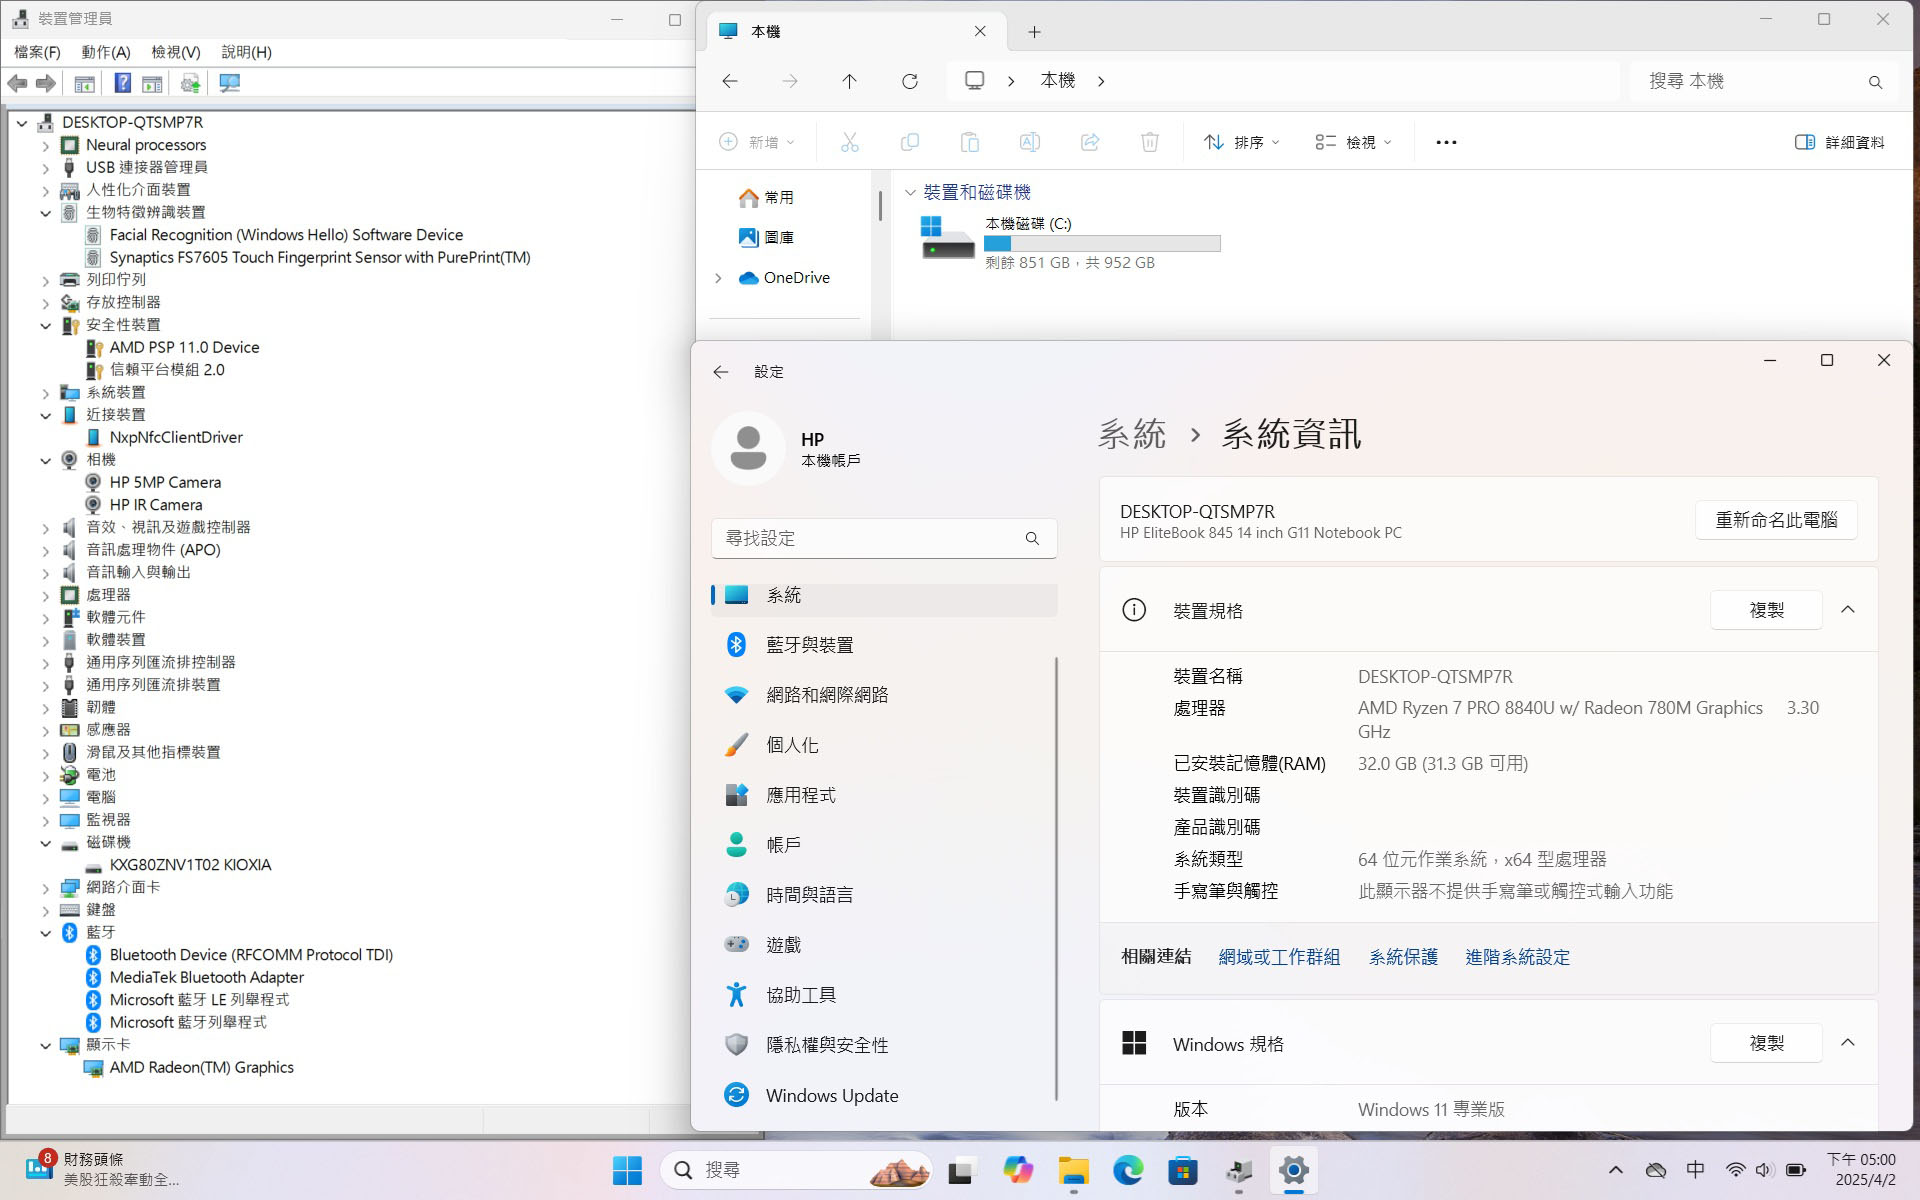This screenshot has height=1200, width=1920.
Task: Click Microsoft Edge icon on taskbar
Action: tap(1128, 1170)
